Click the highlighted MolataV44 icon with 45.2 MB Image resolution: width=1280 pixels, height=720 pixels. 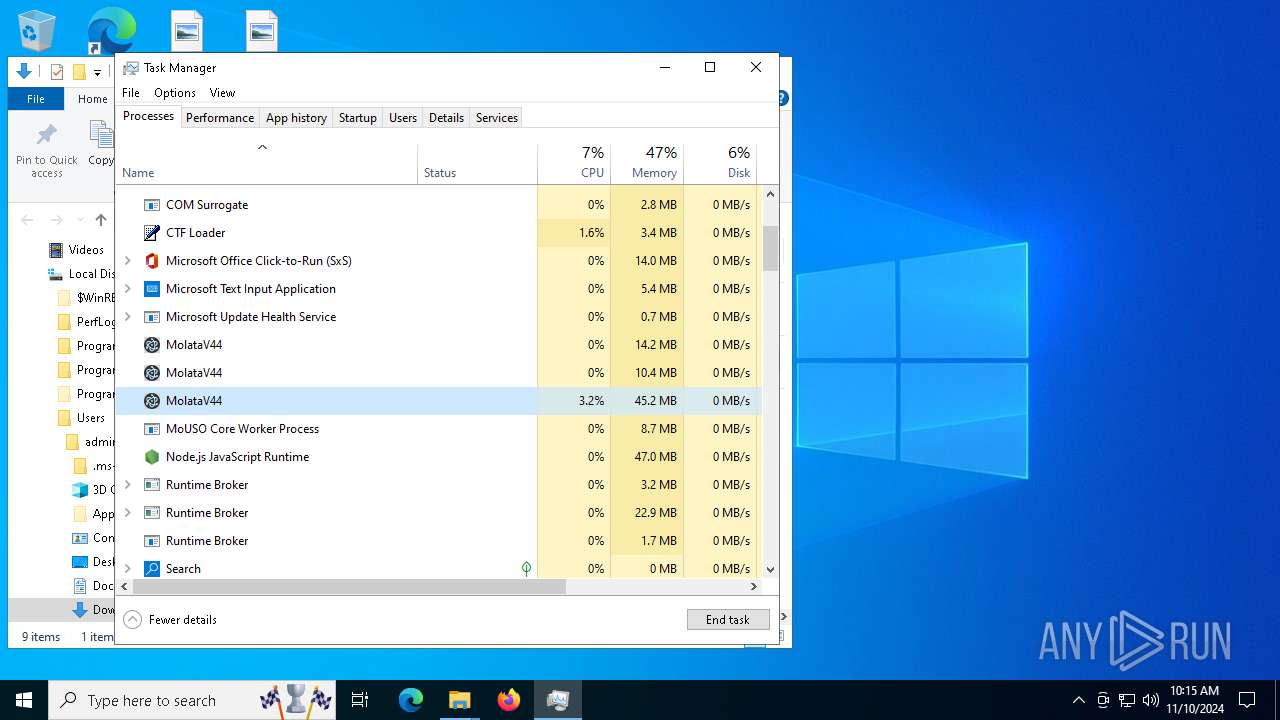tap(152, 401)
